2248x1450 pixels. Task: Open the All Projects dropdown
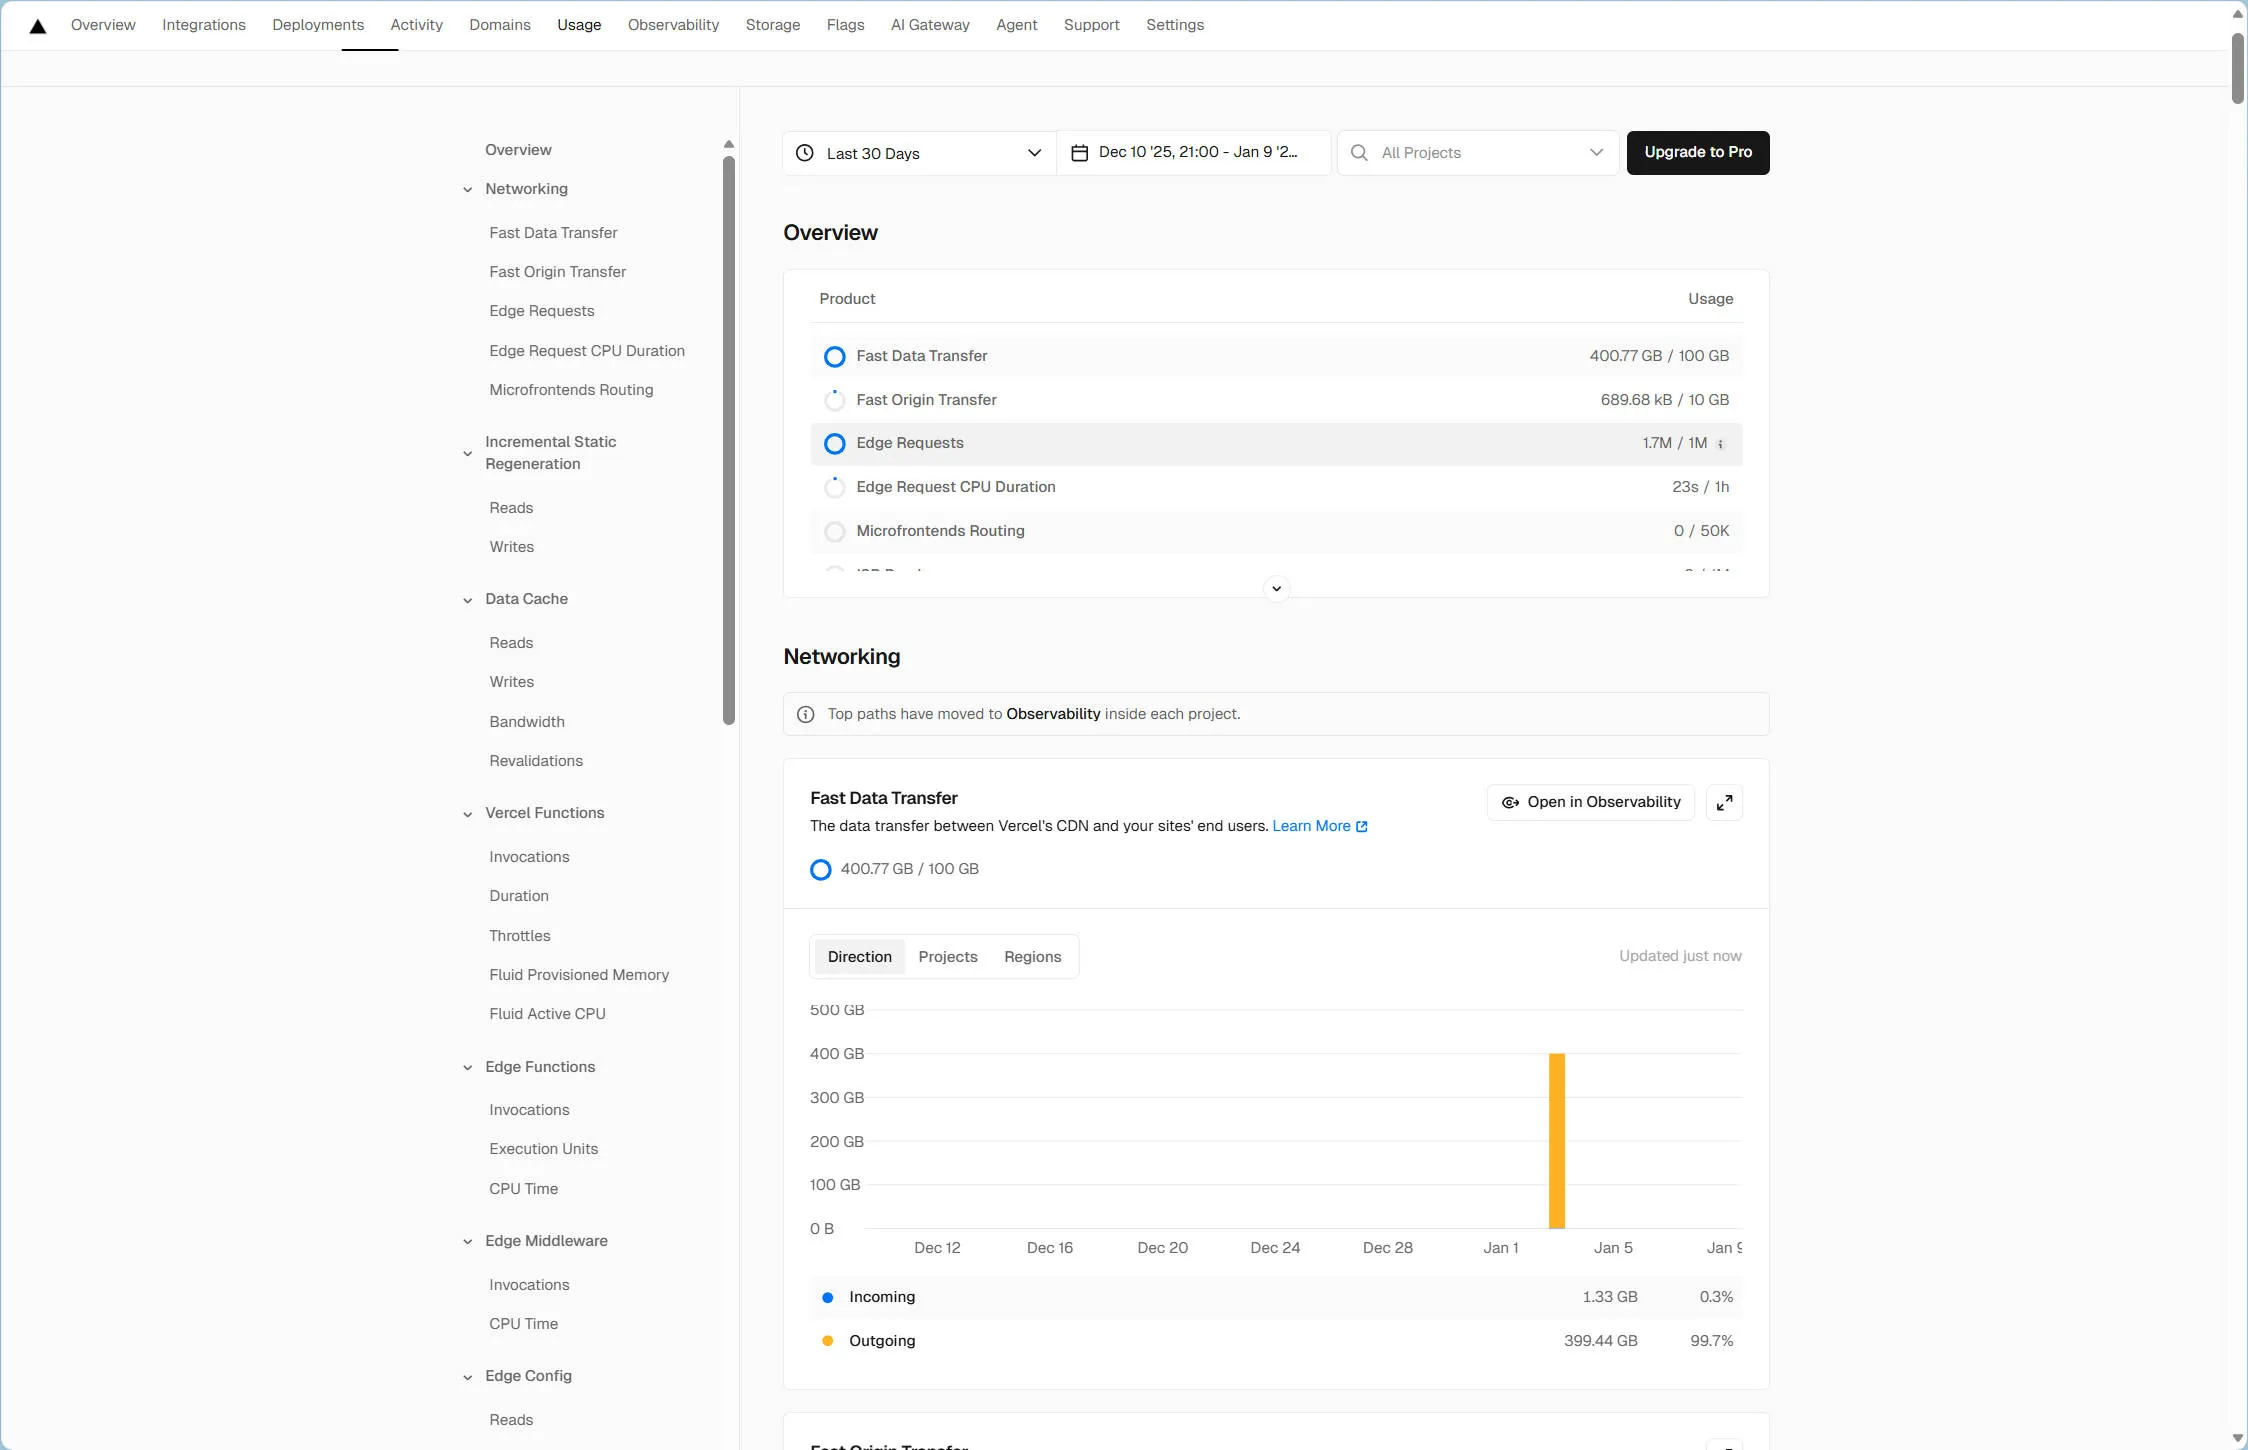[1478, 153]
